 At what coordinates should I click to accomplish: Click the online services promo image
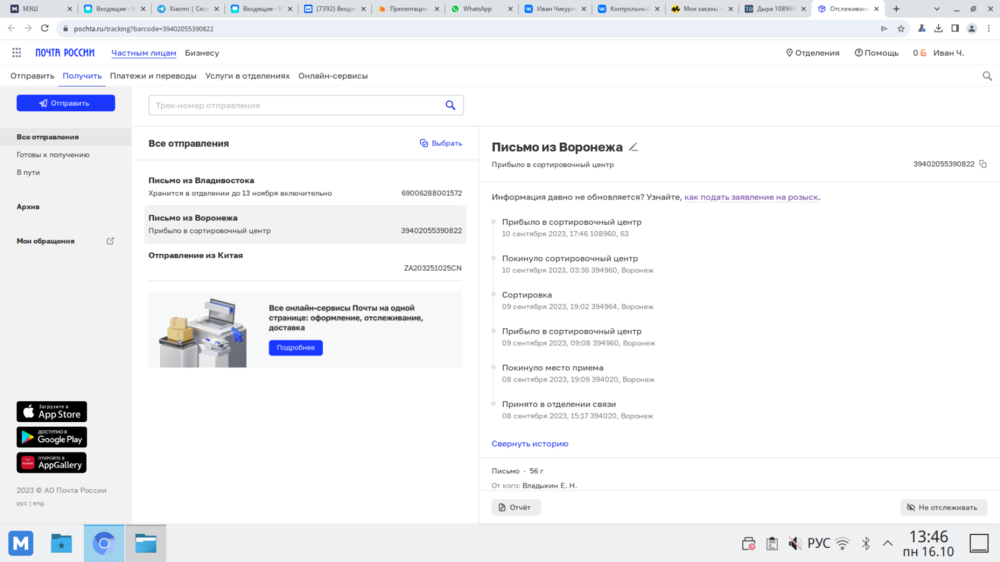coord(202,331)
